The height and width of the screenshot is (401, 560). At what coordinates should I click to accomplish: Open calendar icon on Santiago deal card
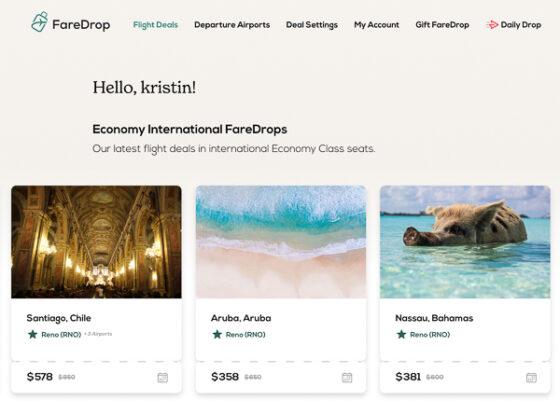pyautogui.click(x=162, y=377)
